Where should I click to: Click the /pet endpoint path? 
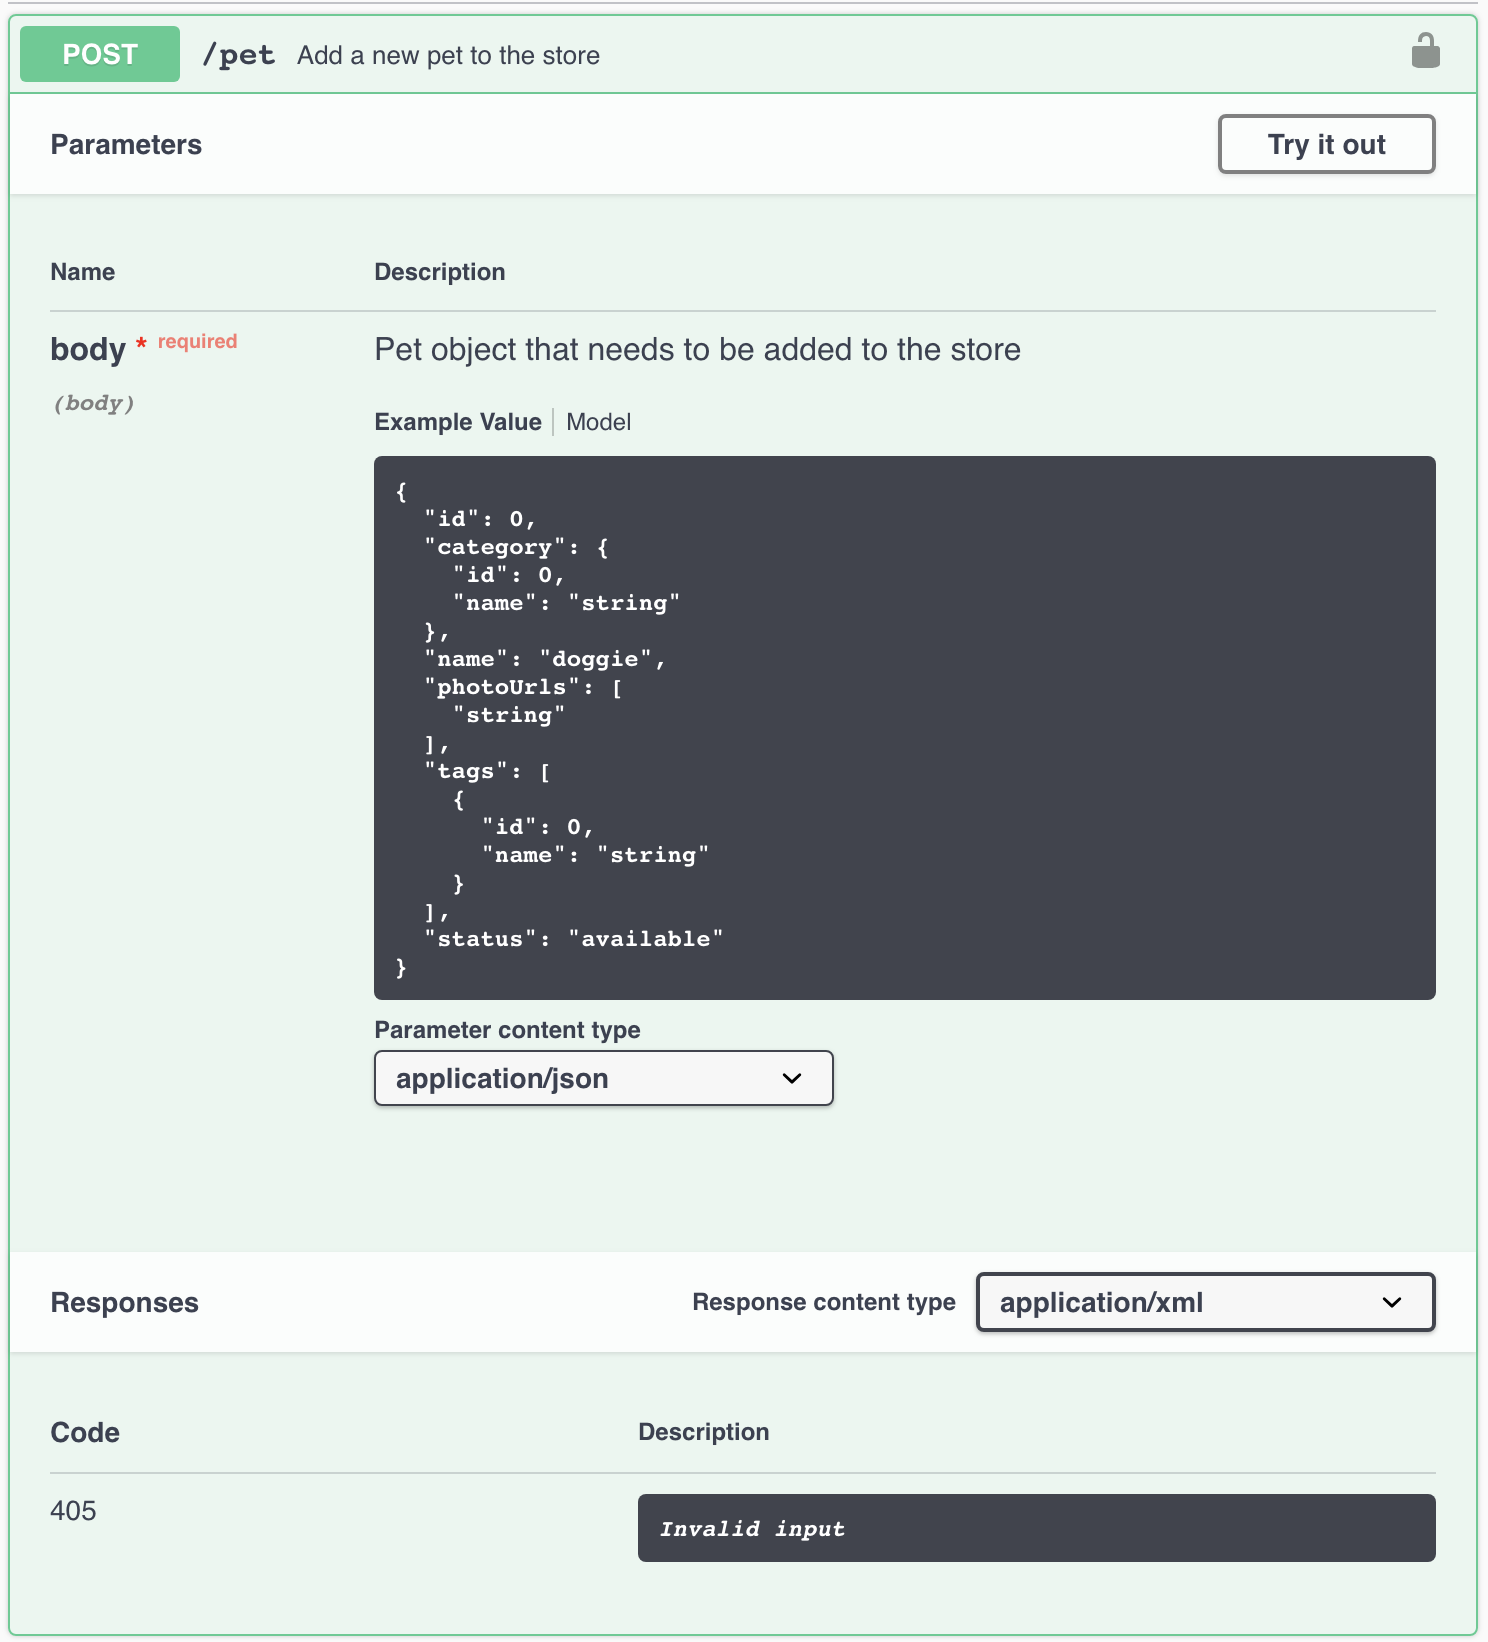click(x=238, y=55)
